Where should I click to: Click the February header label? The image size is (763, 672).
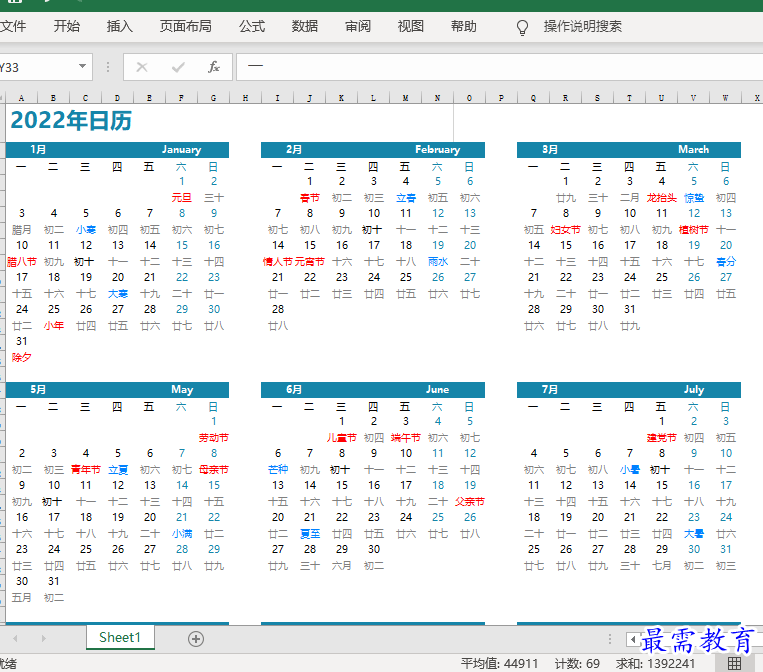(437, 149)
